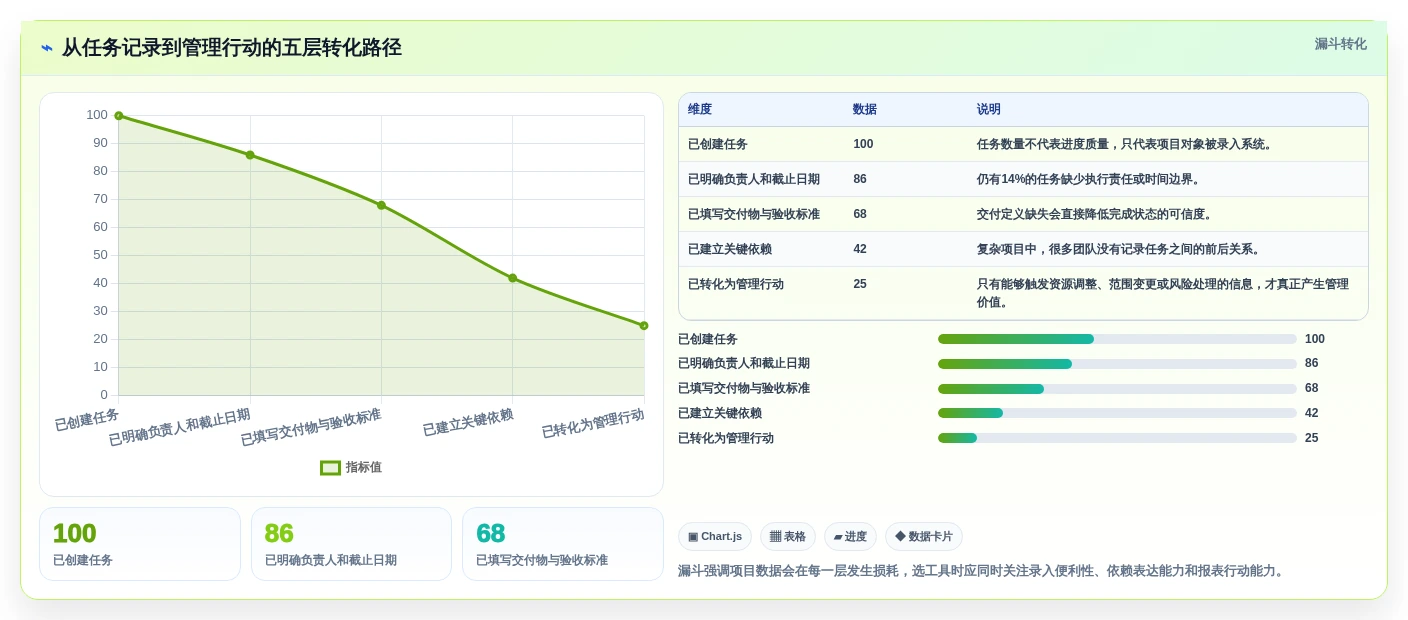
Task: Click the 指标值 legend label
Action: pyautogui.click(x=364, y=467)
